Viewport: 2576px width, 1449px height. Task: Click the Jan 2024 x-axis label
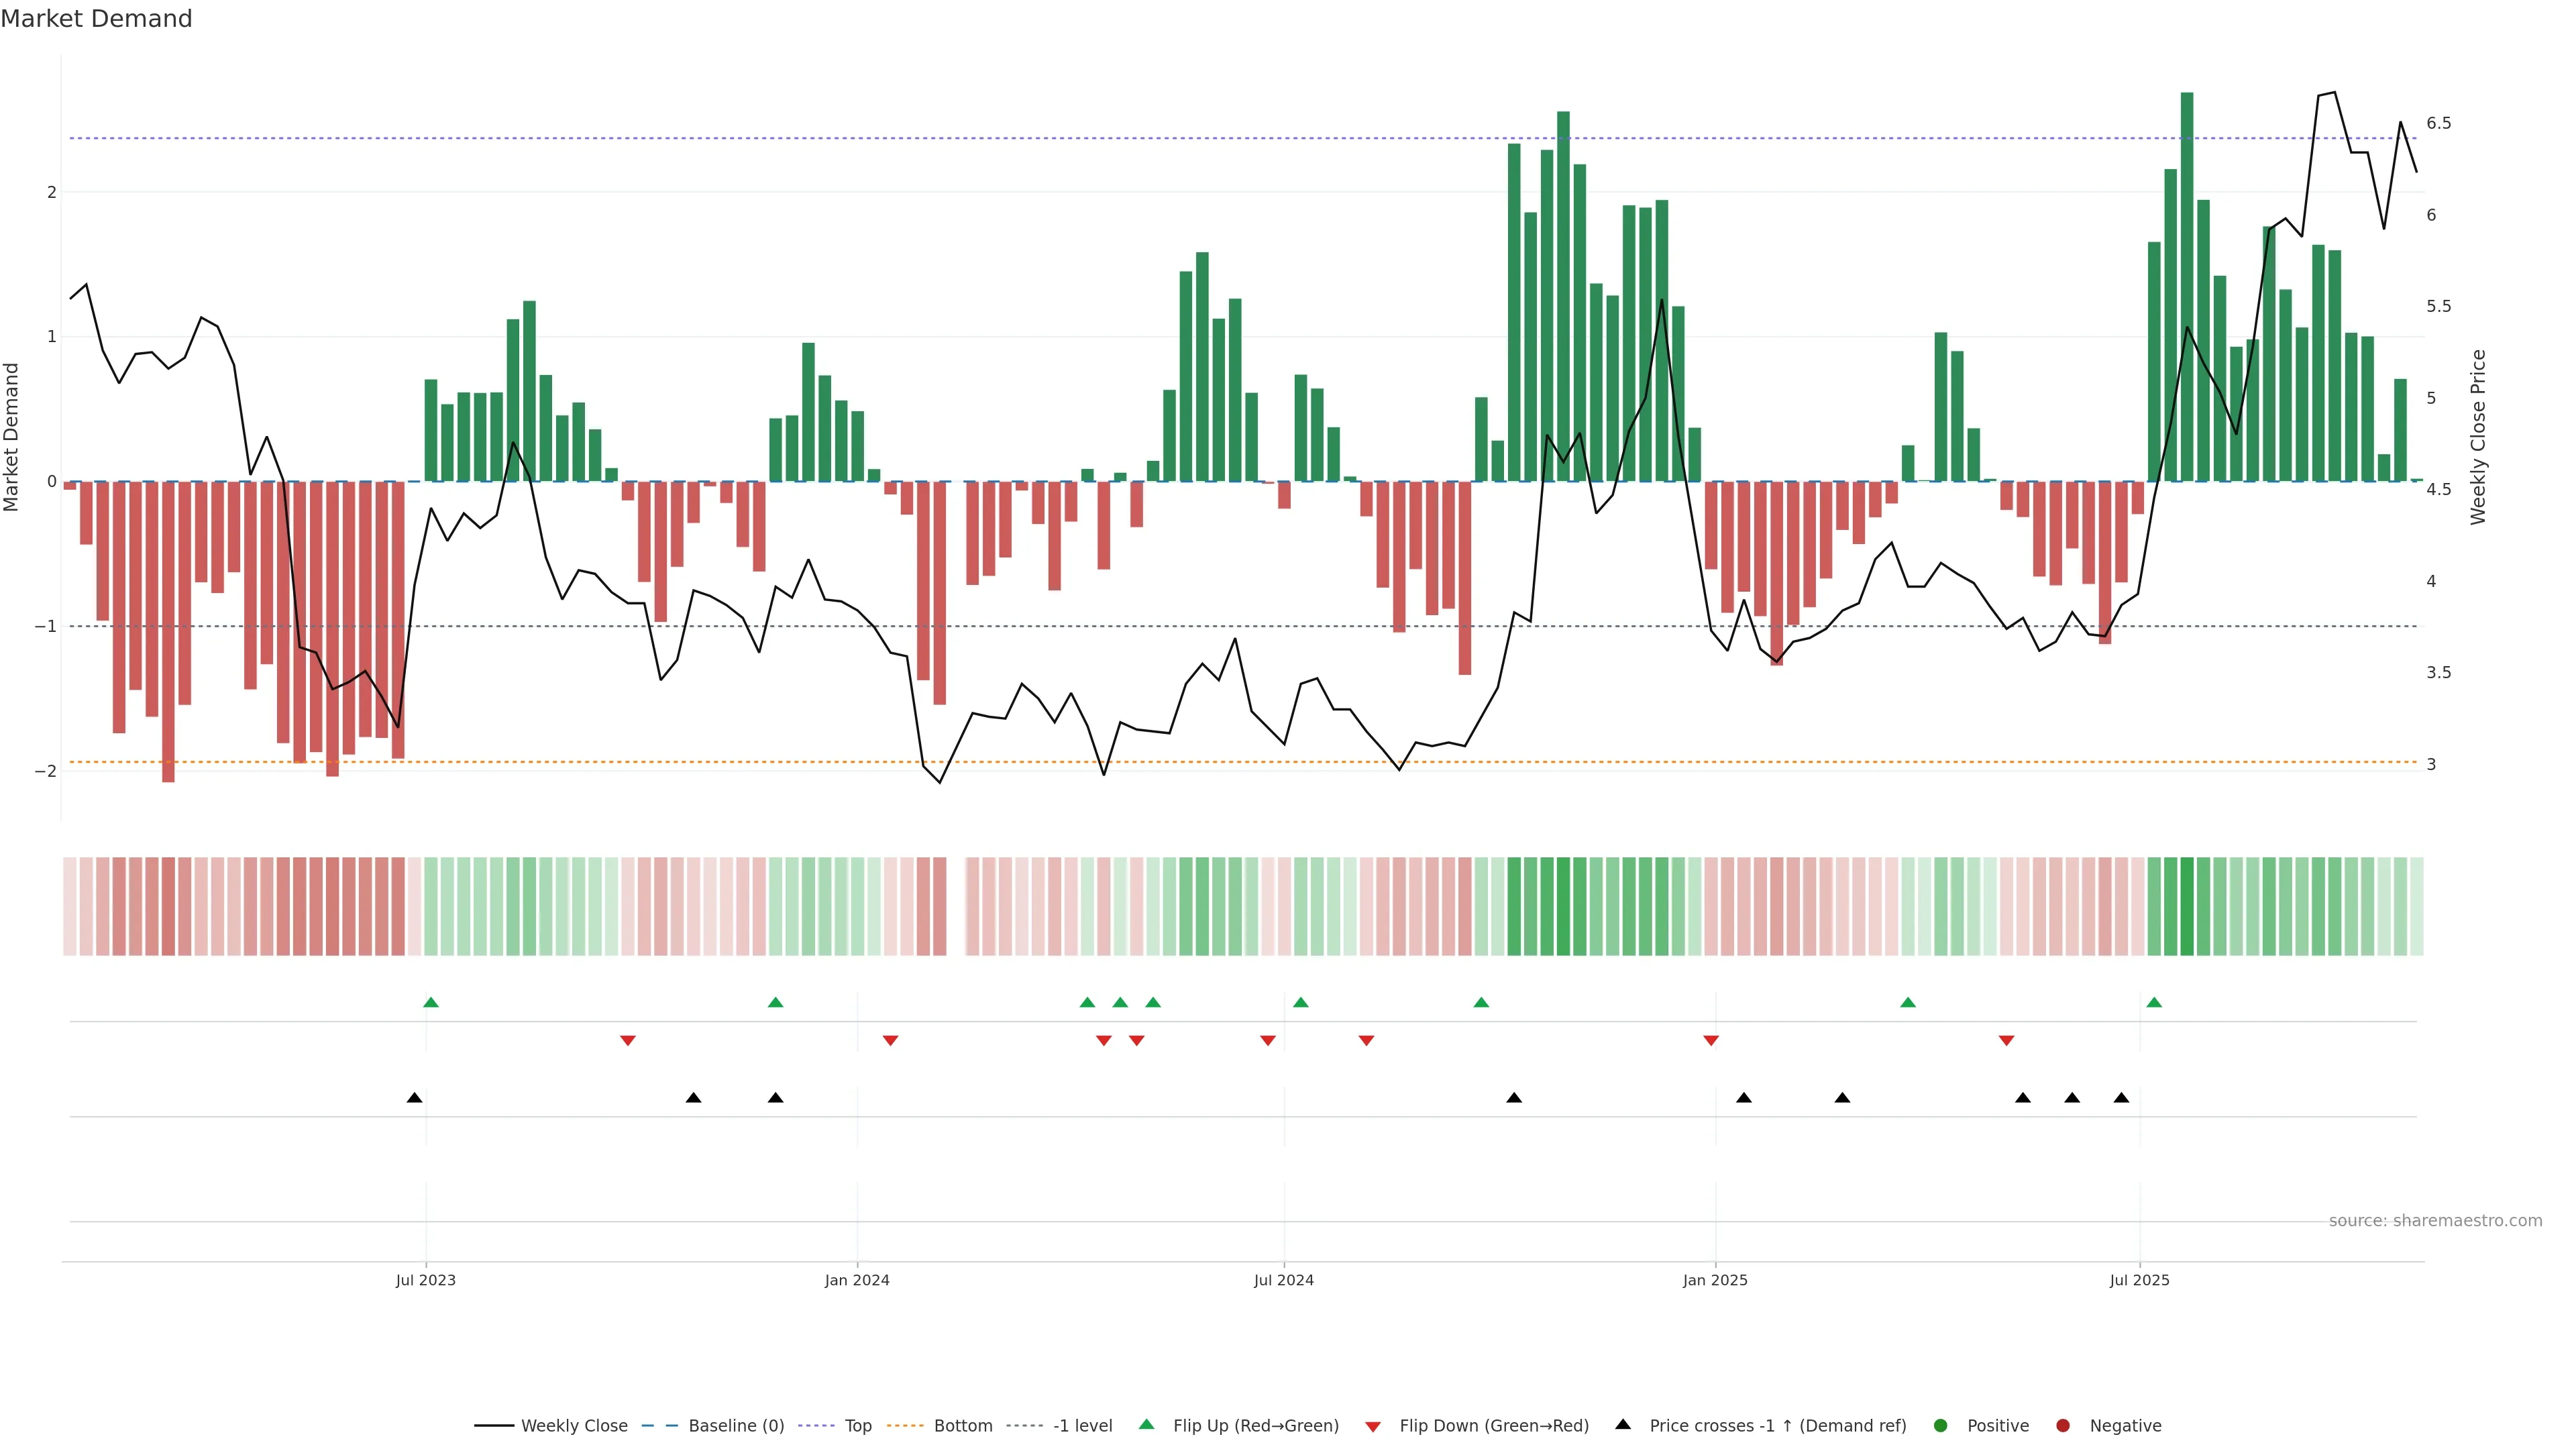click(x=857, y=1280)
